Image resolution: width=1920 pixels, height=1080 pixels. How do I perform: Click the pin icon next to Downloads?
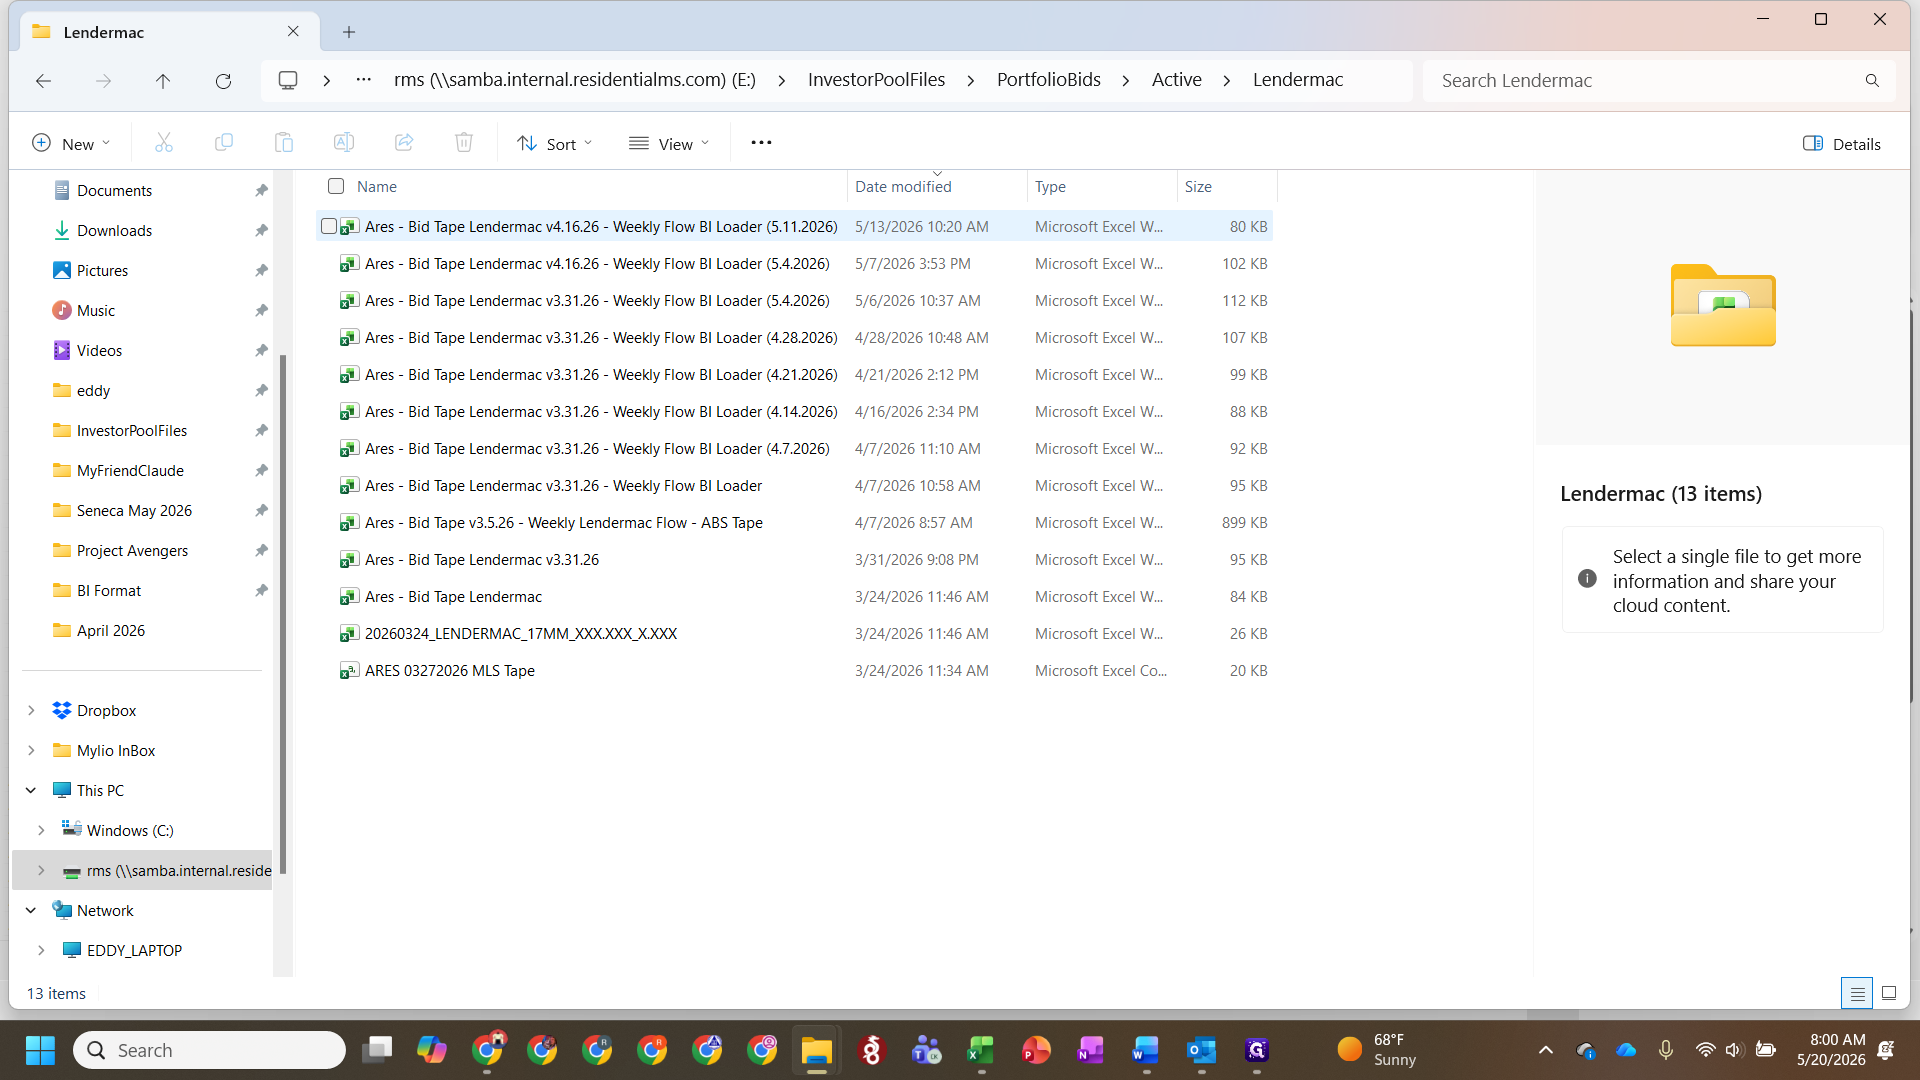261,230
